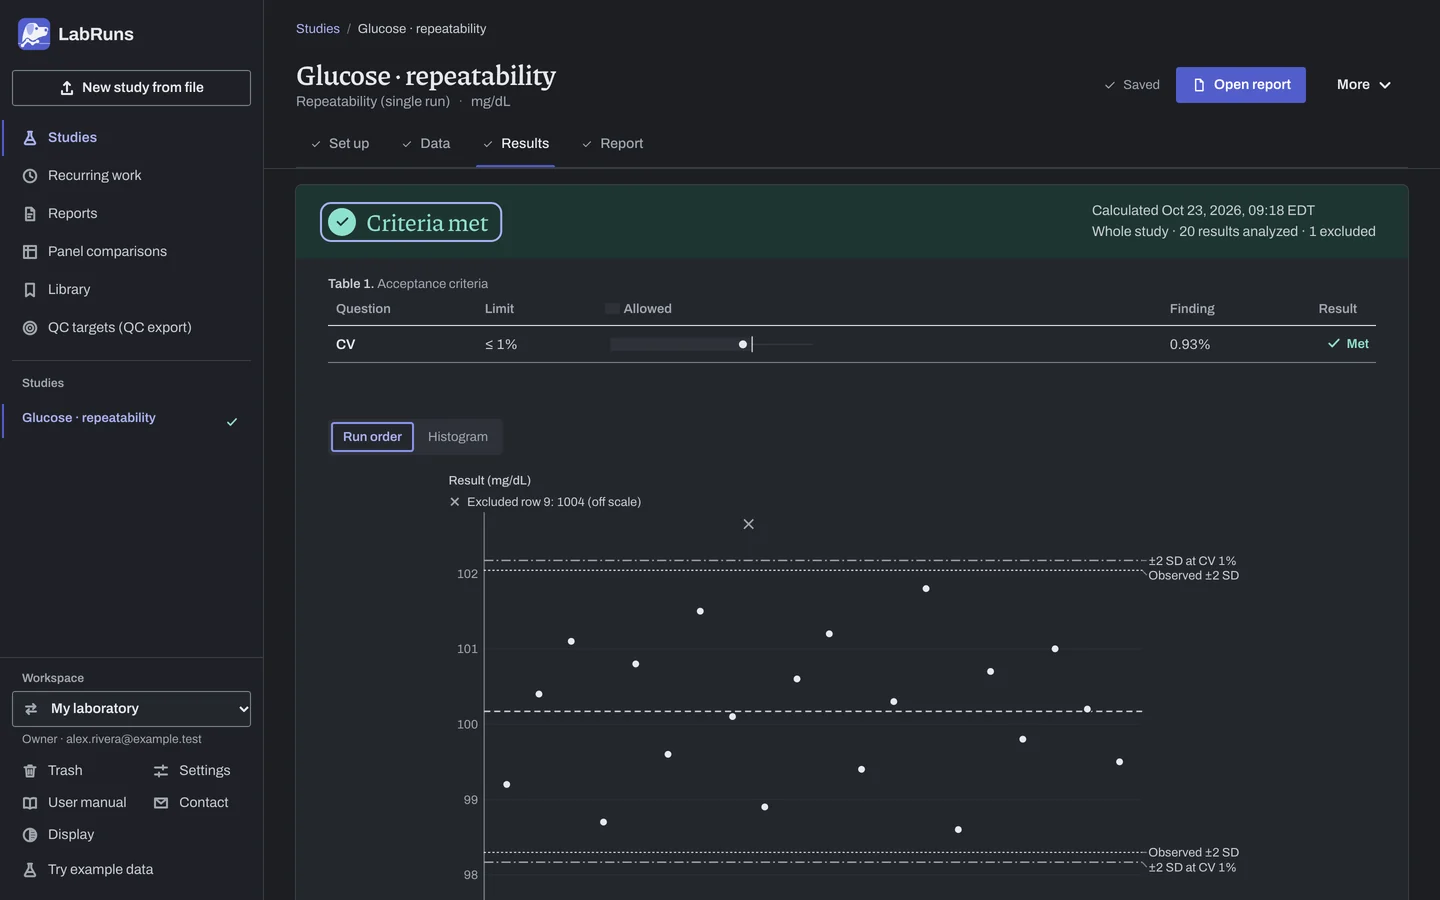1440x900 pixels.
Task: Go to the Set up tab
Action: pos(340,144)
